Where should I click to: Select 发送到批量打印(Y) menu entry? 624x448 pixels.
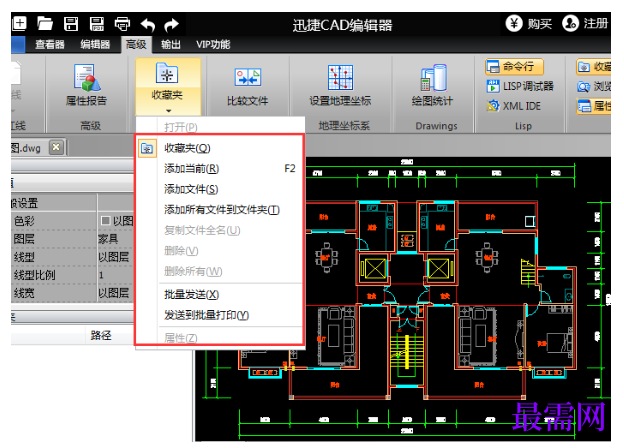click(220, 316)
